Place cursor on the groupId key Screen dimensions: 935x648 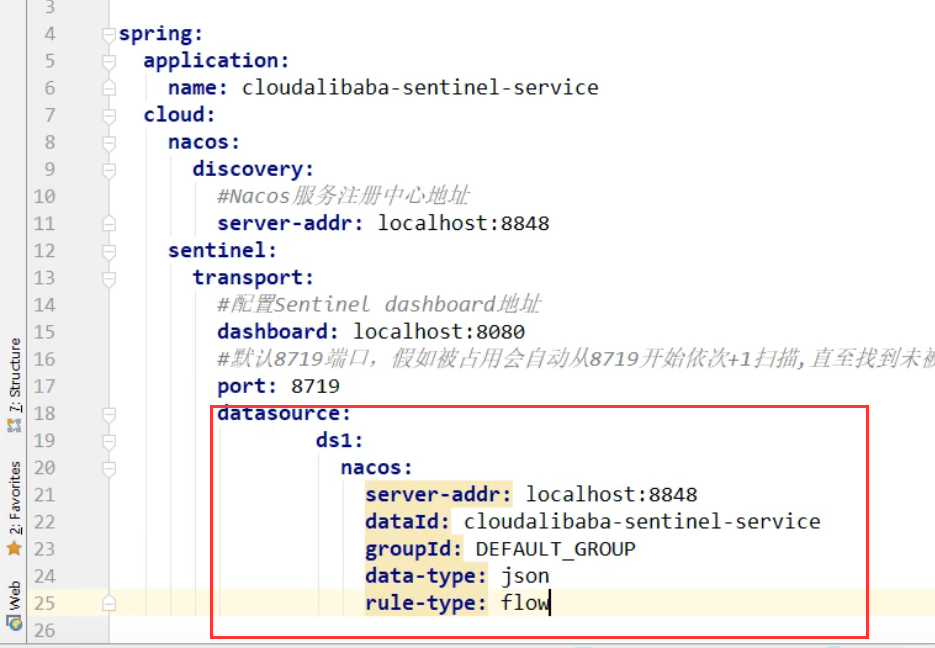click(x=413, y=549)
